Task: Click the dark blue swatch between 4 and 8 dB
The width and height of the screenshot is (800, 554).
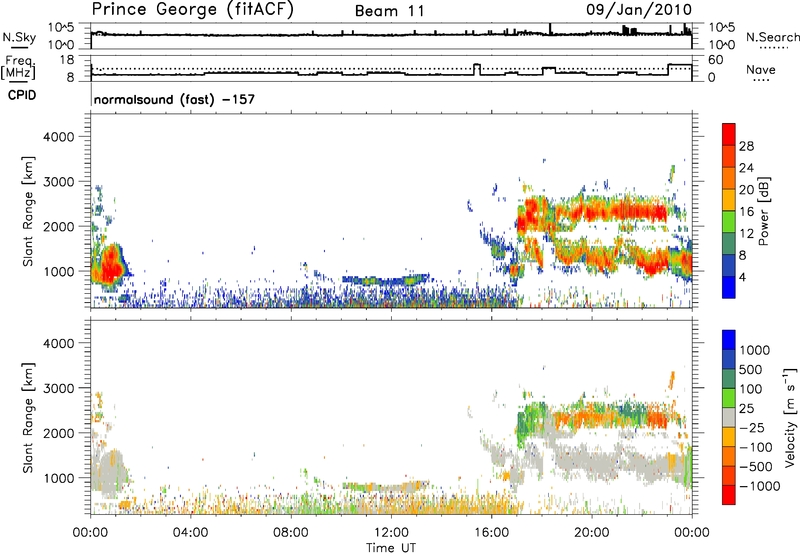Action: (x=729, y=265)
